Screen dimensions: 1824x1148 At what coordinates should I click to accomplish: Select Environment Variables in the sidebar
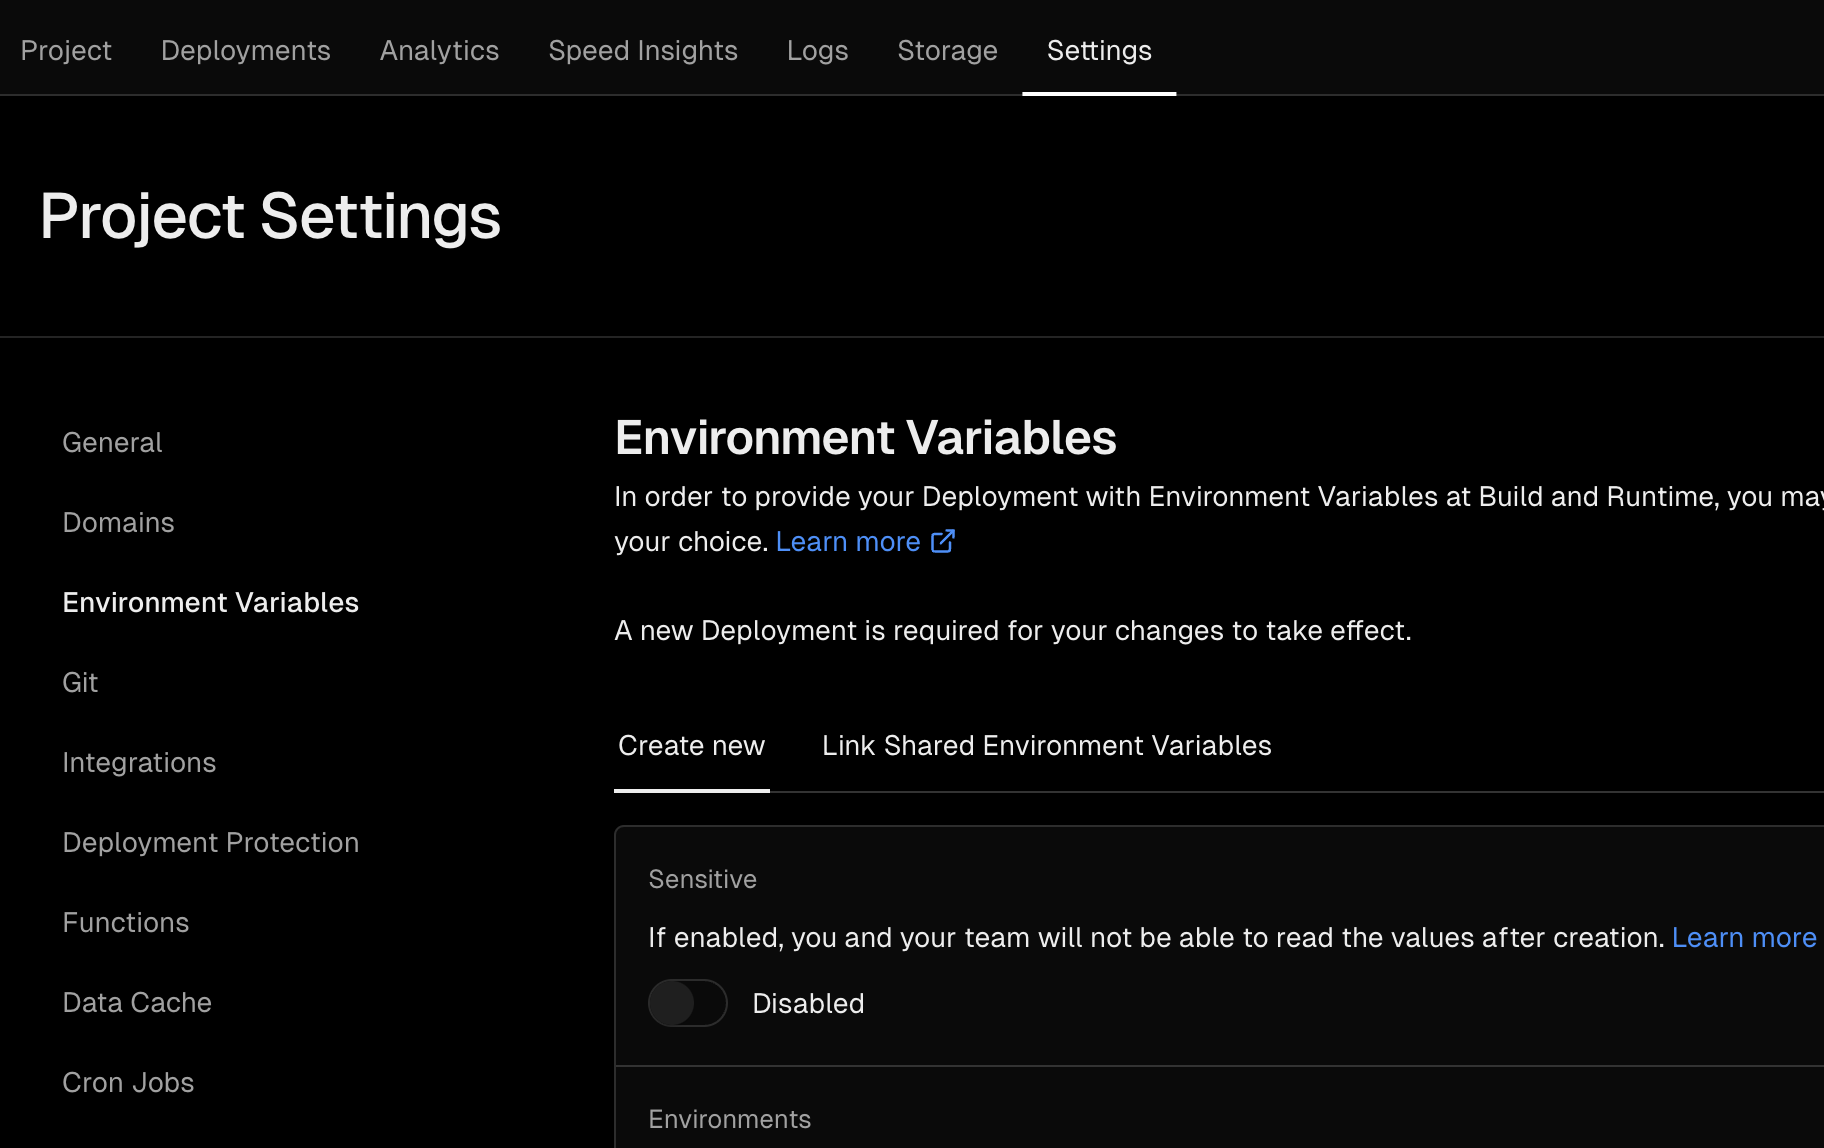pyautogui.click(x=210, y=602)
